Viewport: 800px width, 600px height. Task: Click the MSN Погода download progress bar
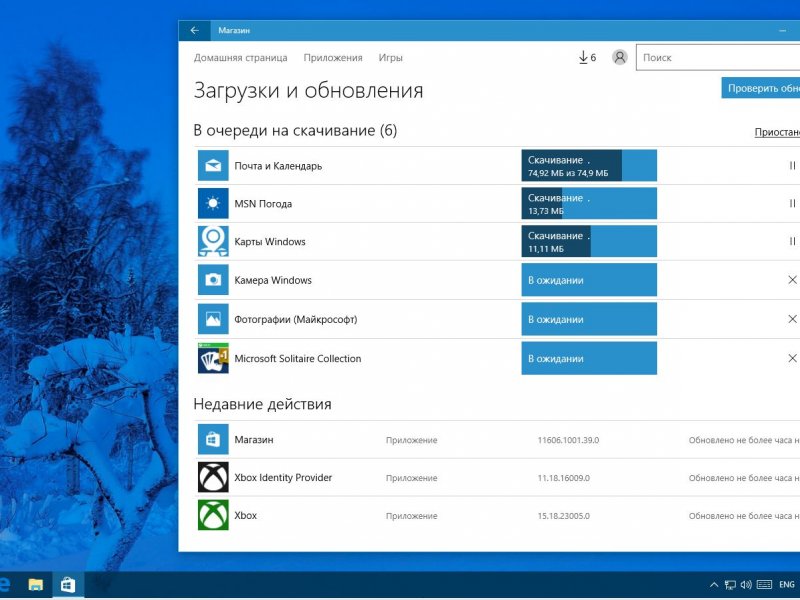589,203
